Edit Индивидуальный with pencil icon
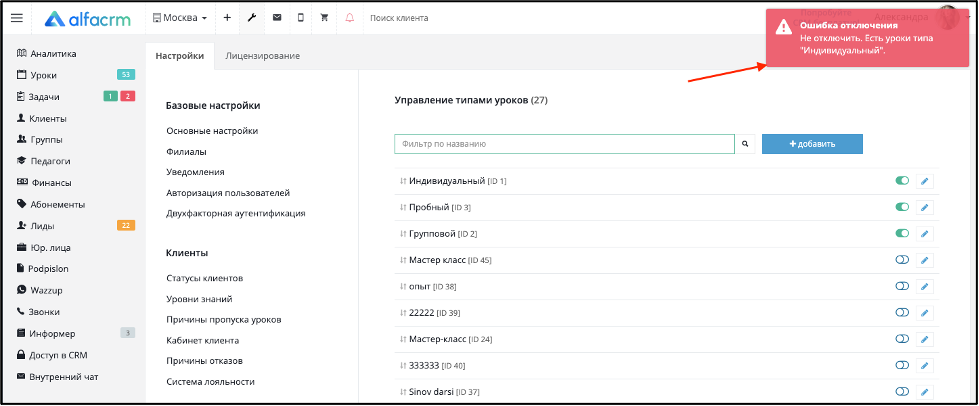The image size is (979, 406). click(x=925, y=181)
